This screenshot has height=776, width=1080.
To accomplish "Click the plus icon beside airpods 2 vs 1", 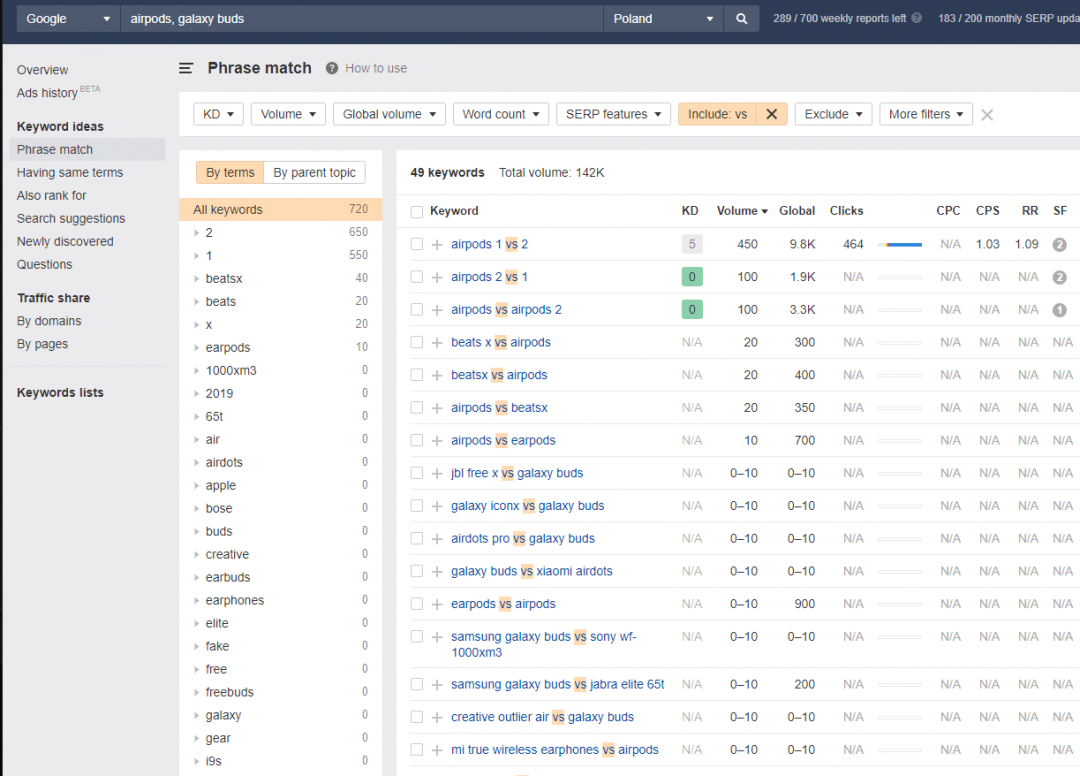I will pos(437,277).
